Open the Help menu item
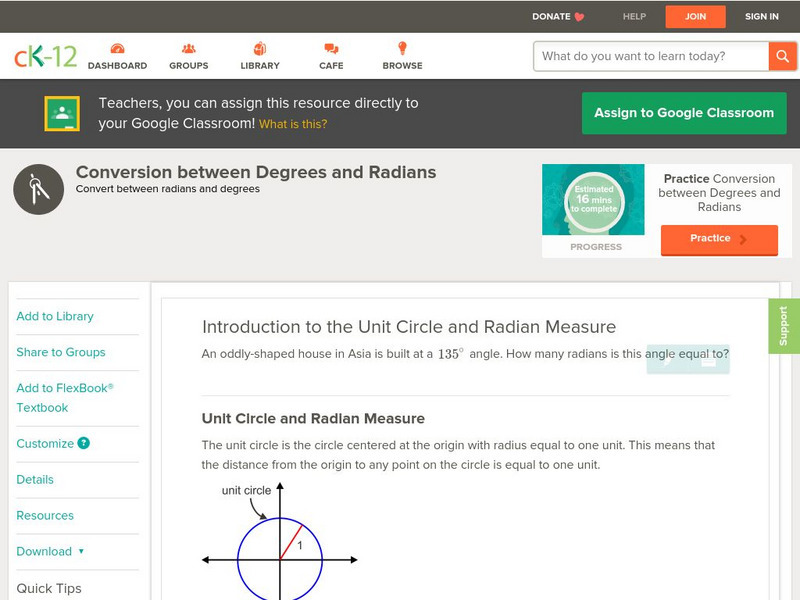The image size is (800, 600). point(633,16)
